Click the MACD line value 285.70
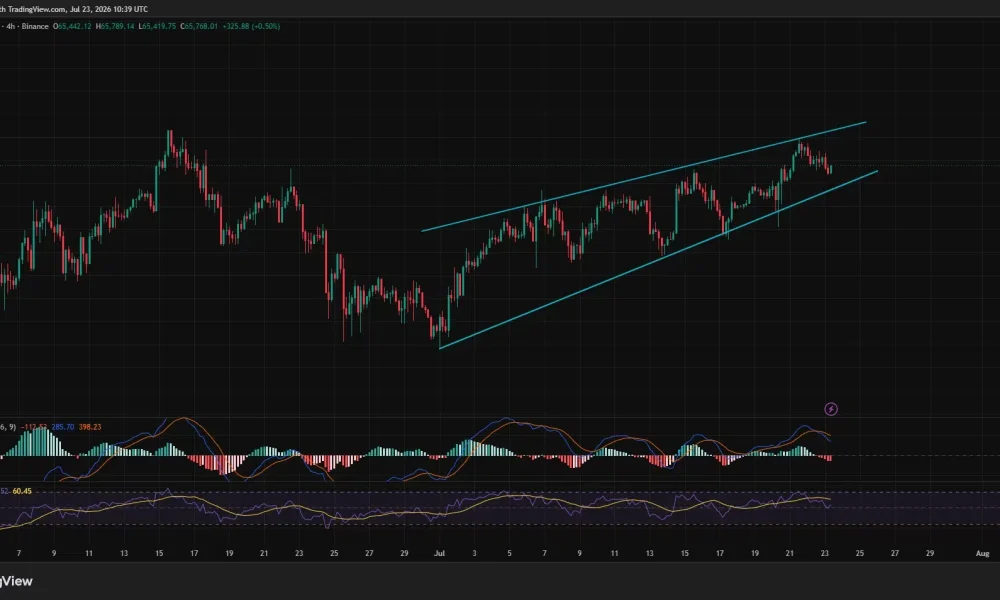 62,427
